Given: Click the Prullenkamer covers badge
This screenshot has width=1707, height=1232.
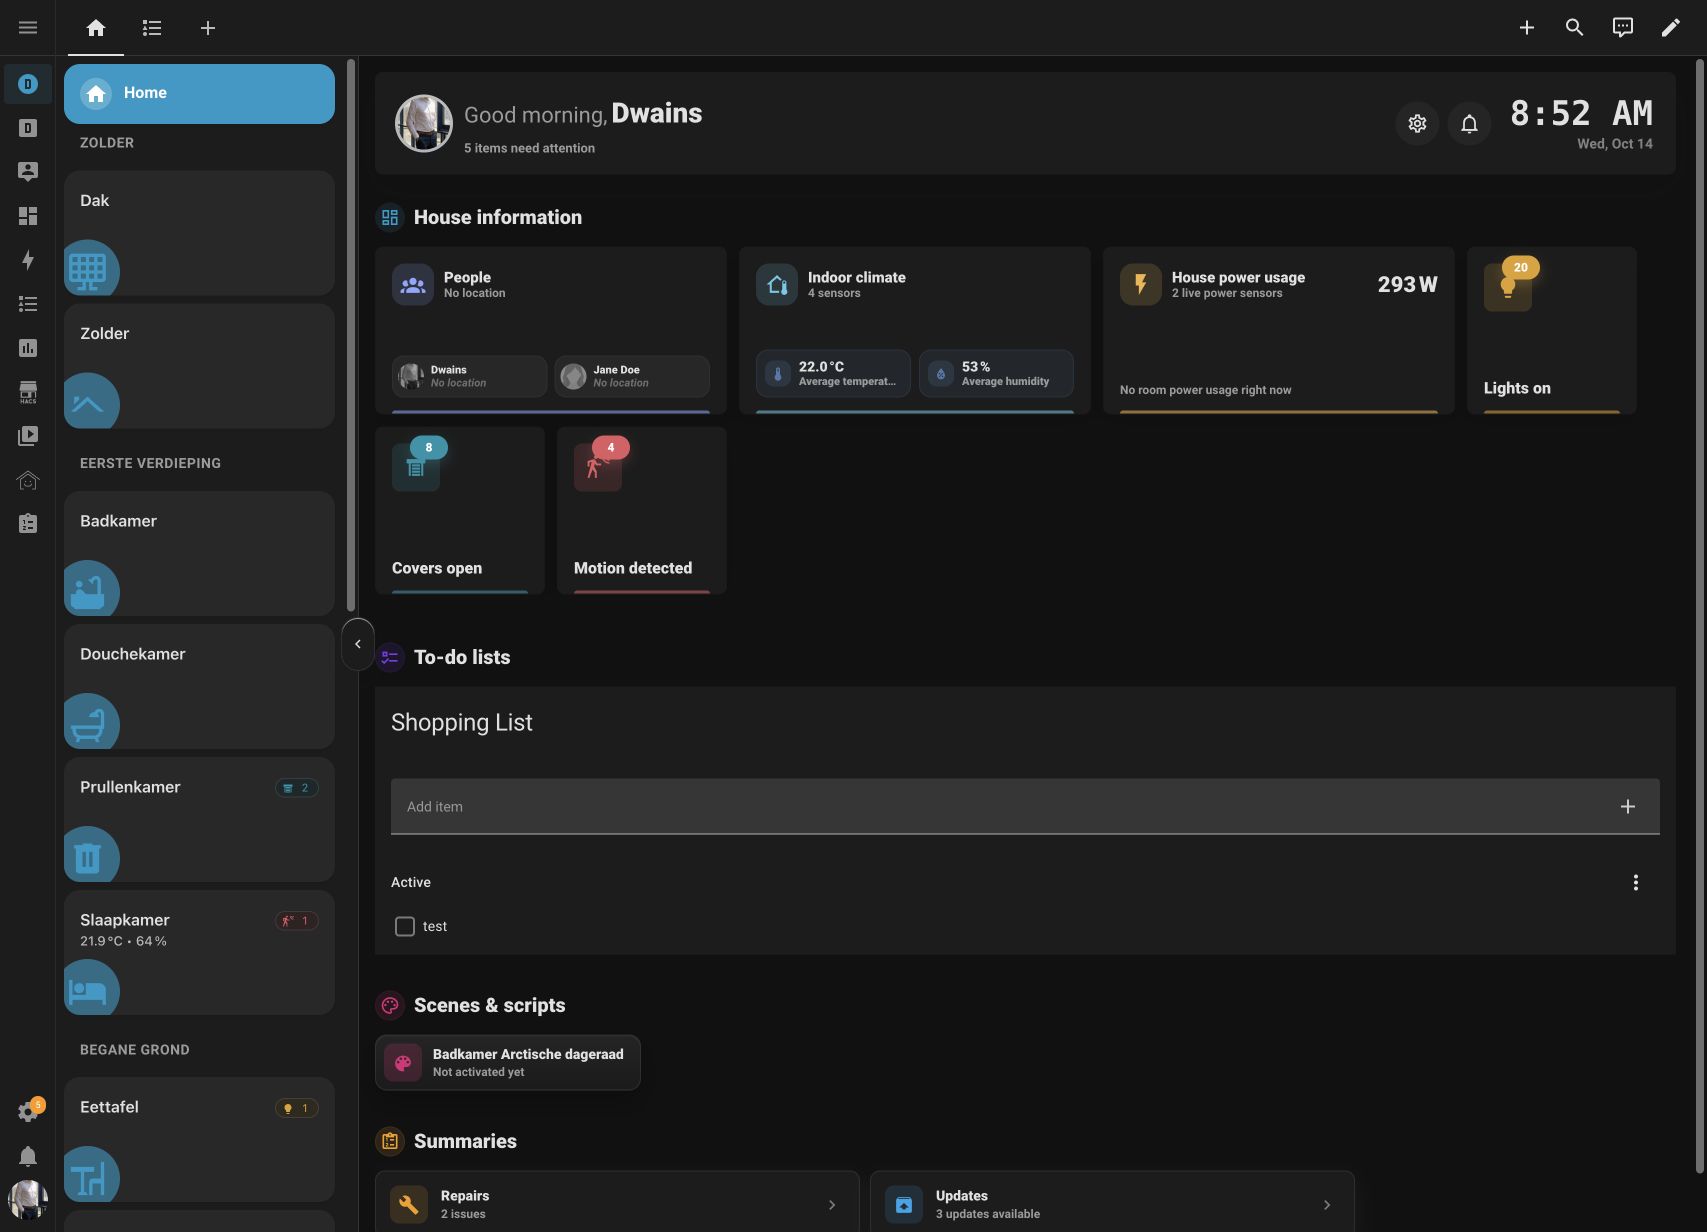Looking at the screenshot, I should [297, 788].
